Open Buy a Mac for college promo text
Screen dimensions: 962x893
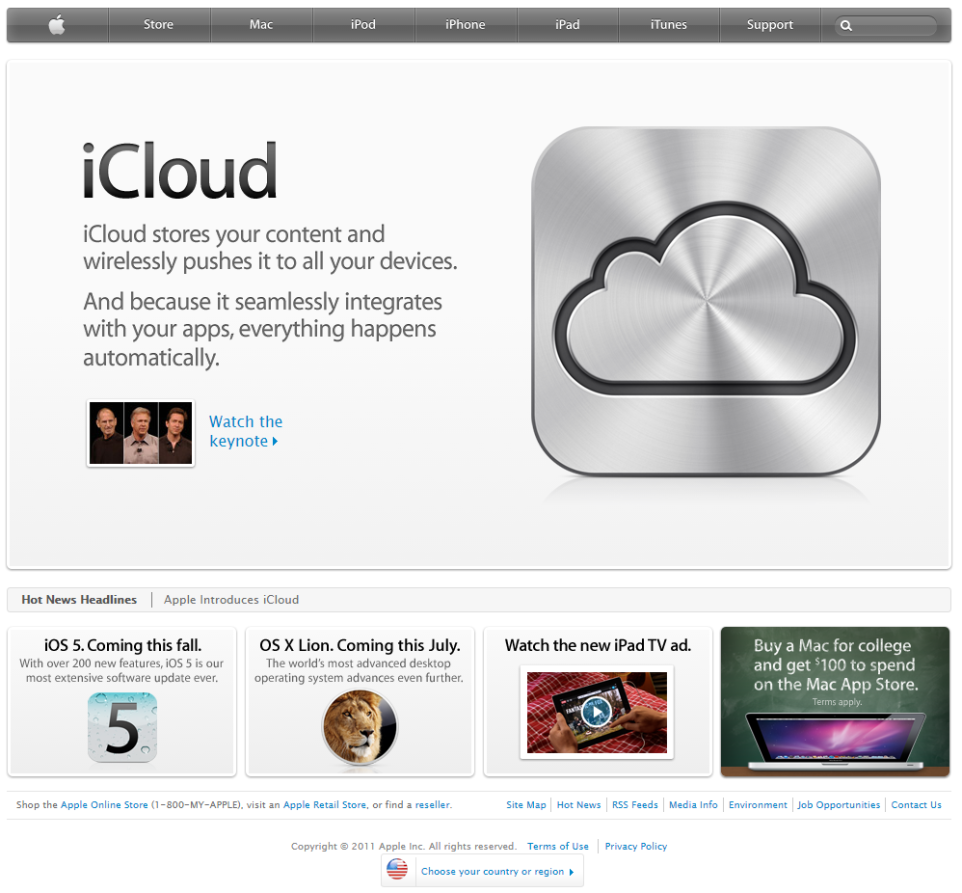click(x=836, y=665)
